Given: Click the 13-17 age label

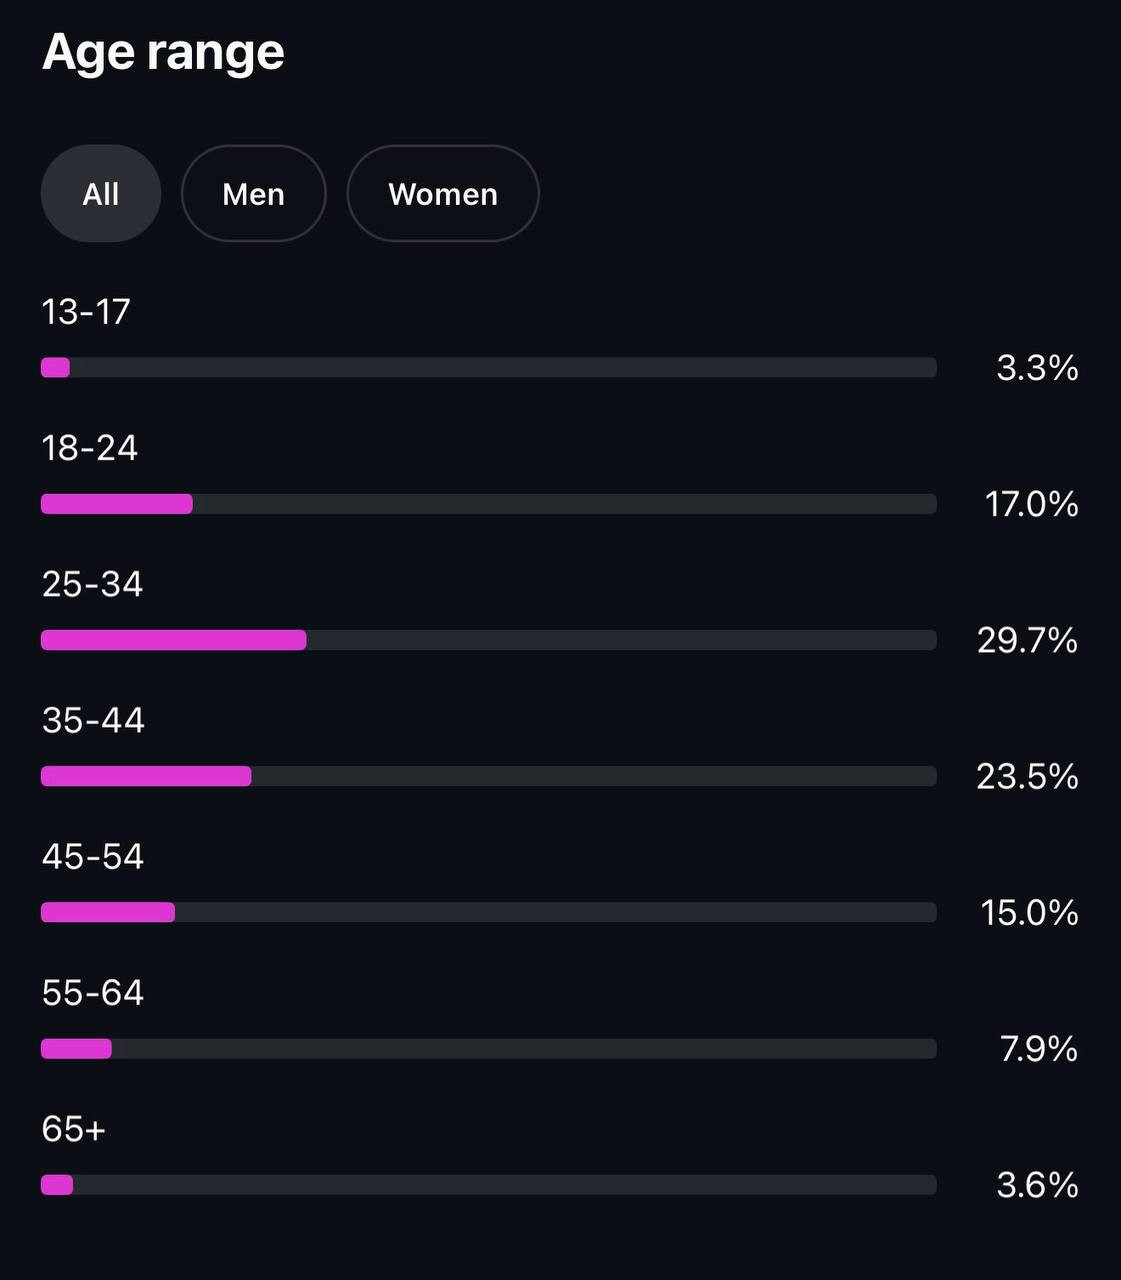Looking at the screenshot, I should tap(86, 312).
